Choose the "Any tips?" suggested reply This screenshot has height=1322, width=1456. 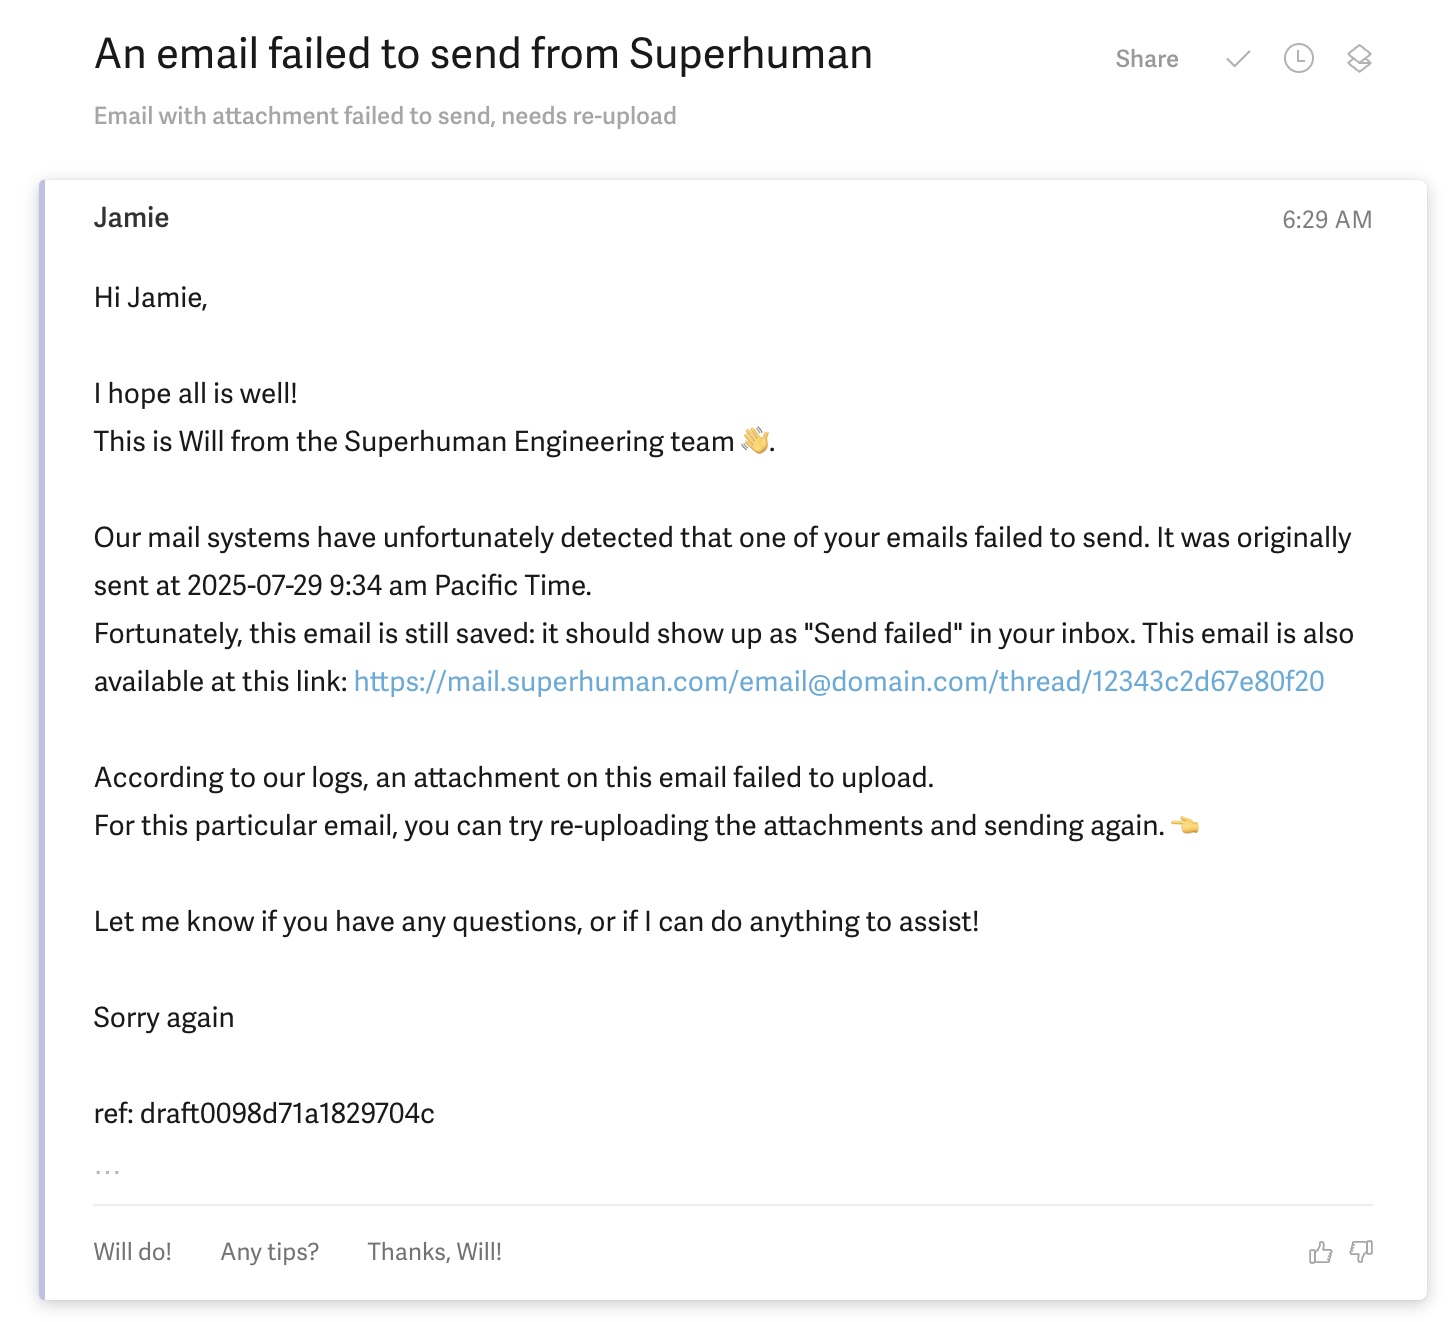coord(270,1251)
